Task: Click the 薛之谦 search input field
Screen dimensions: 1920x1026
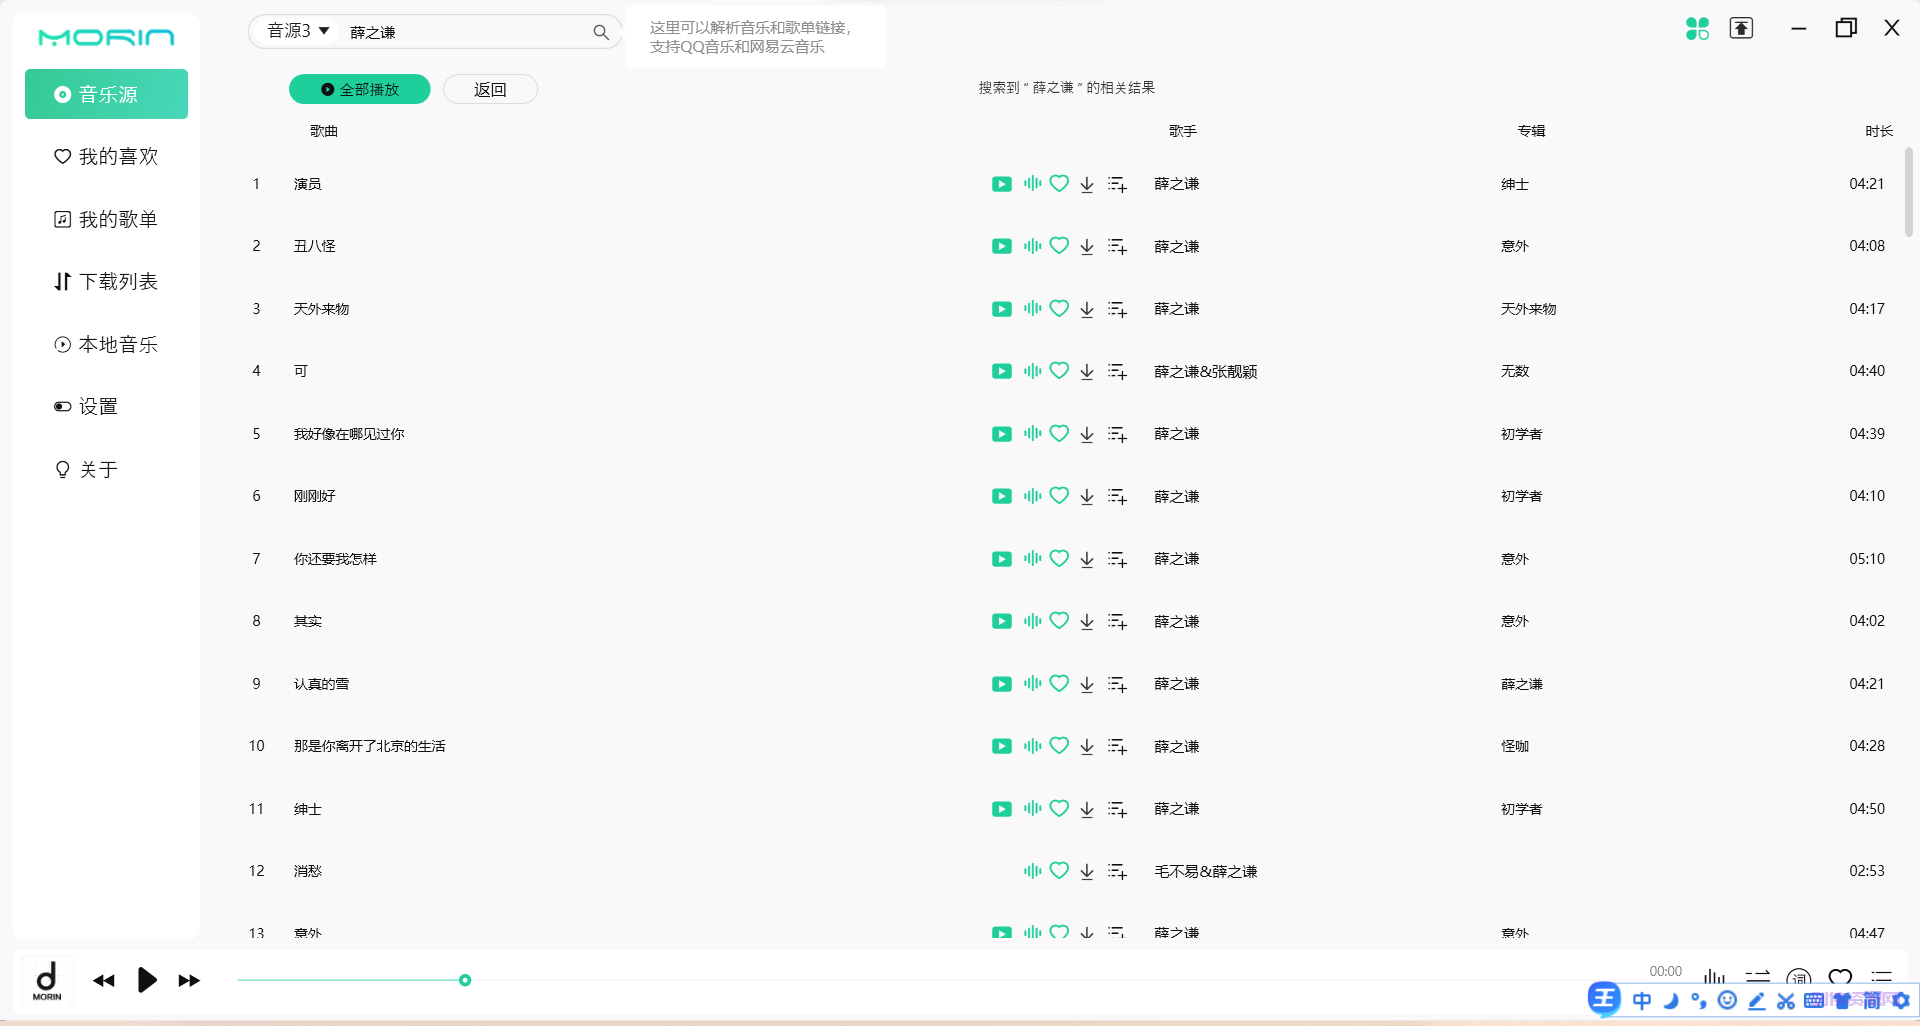Action: tap(460, 31)
